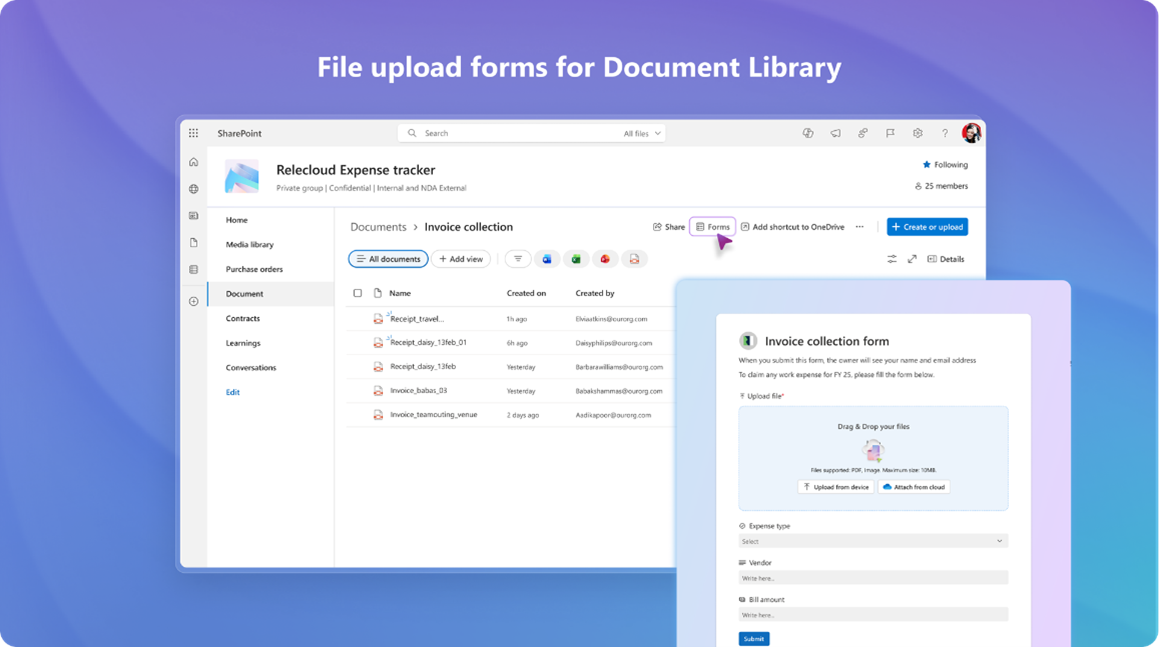Viewport: 1159px width, 647px height.
Task: Open the Invoice_teamouting_venue file
Action: 433,415
